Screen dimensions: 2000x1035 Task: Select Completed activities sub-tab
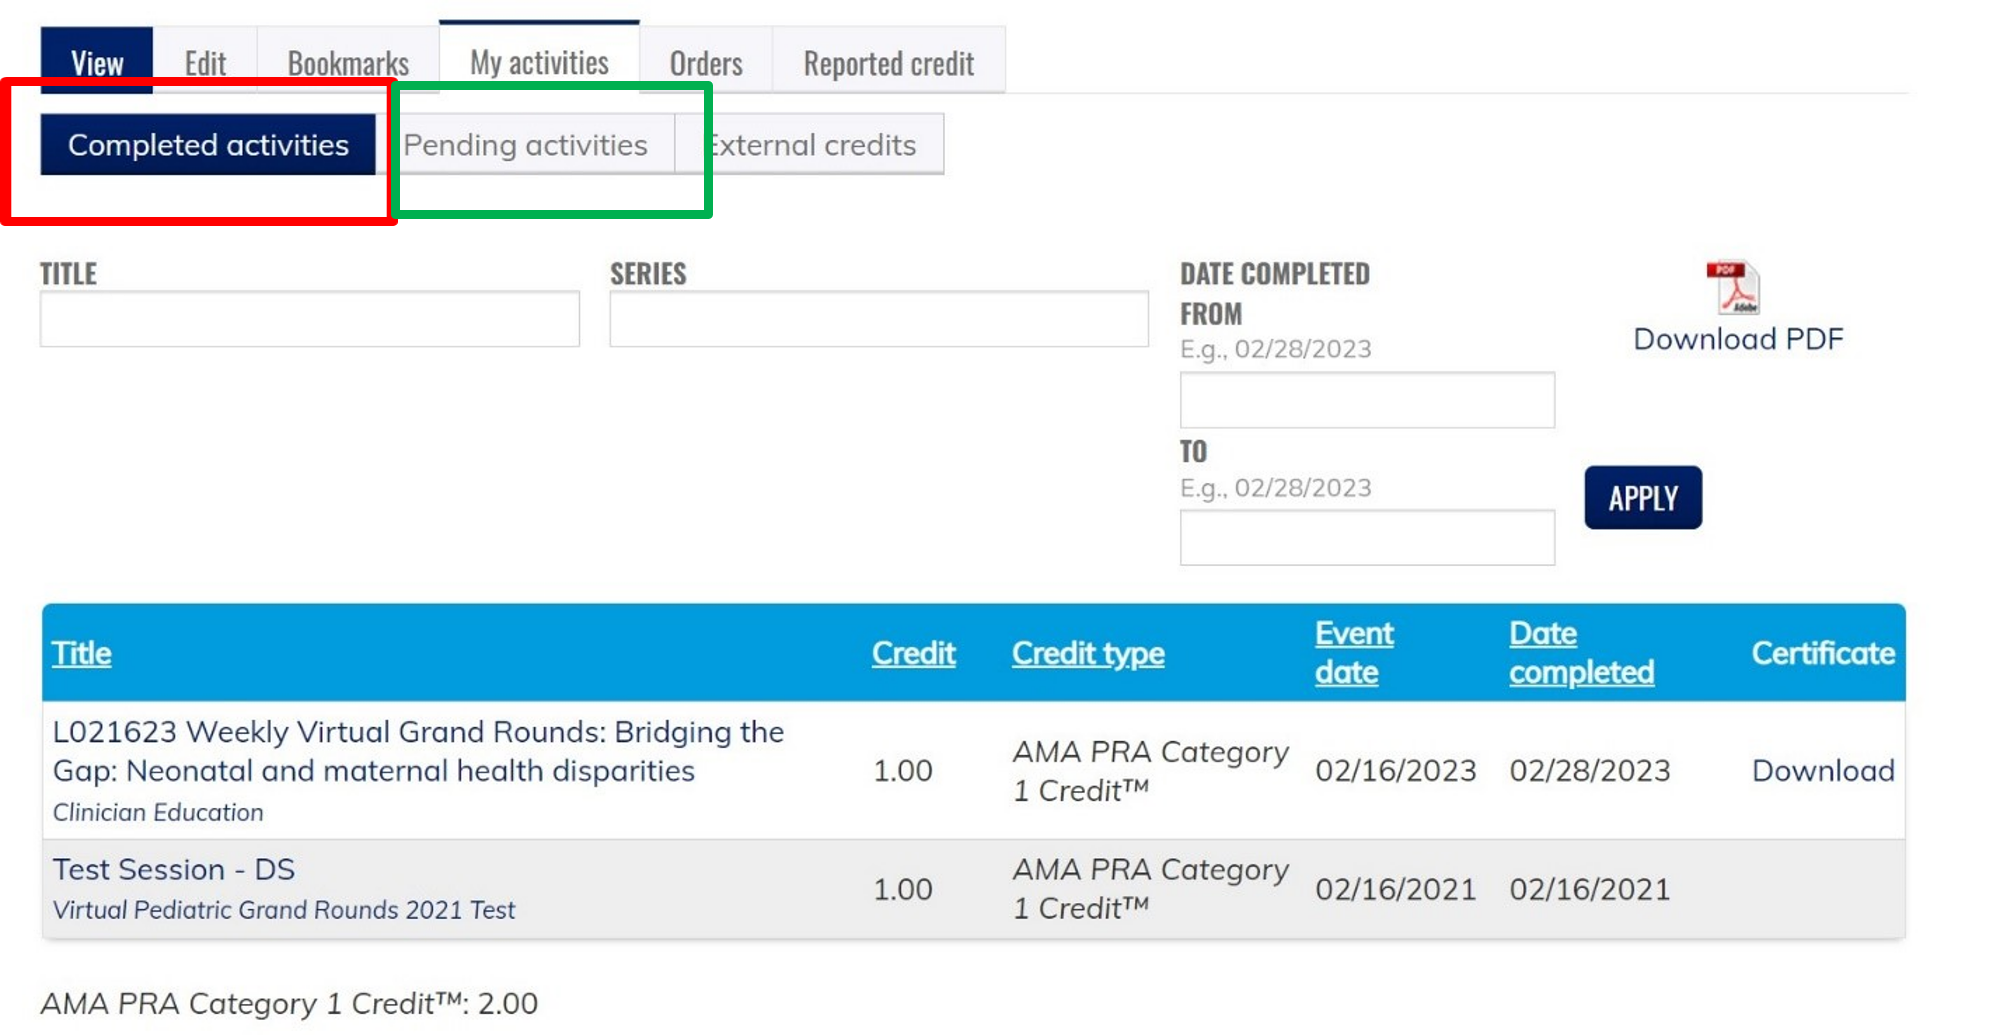(x=208, y=145)
